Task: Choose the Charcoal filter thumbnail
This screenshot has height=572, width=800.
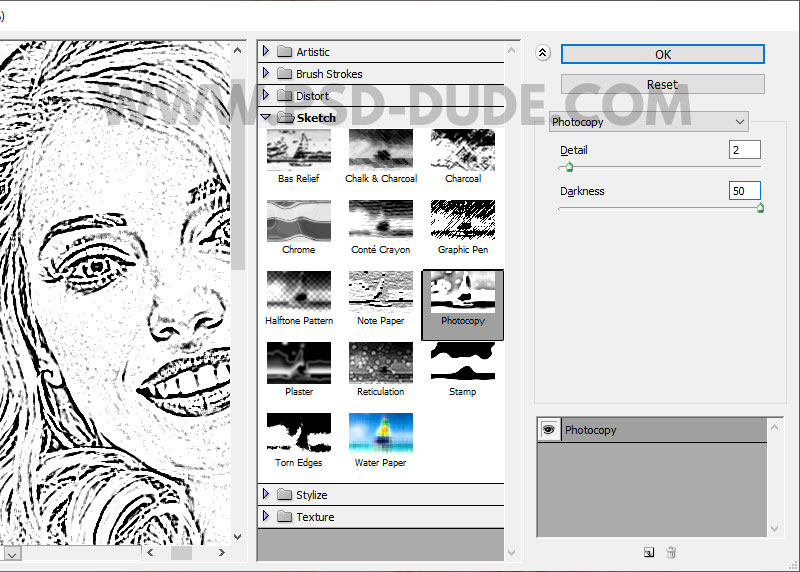Action: tap(463, 149)
